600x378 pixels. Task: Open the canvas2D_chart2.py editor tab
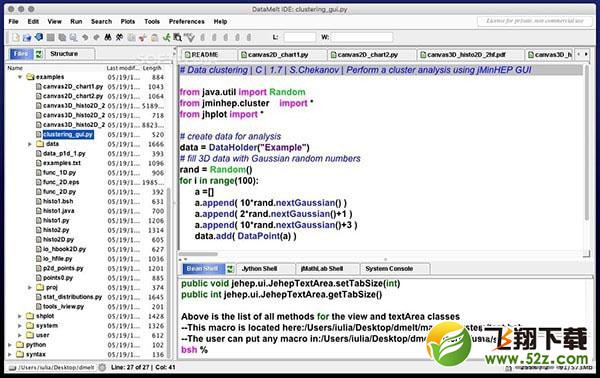point(372,55)
